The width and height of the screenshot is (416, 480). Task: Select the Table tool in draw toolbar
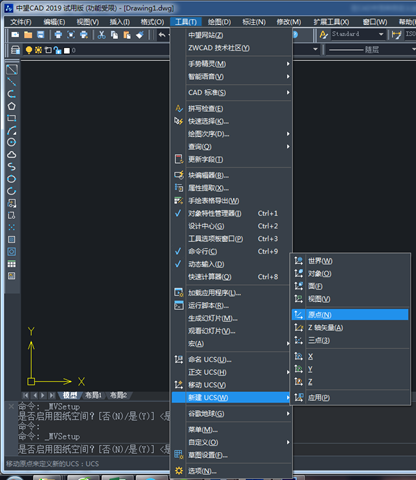tap(12, 264)
